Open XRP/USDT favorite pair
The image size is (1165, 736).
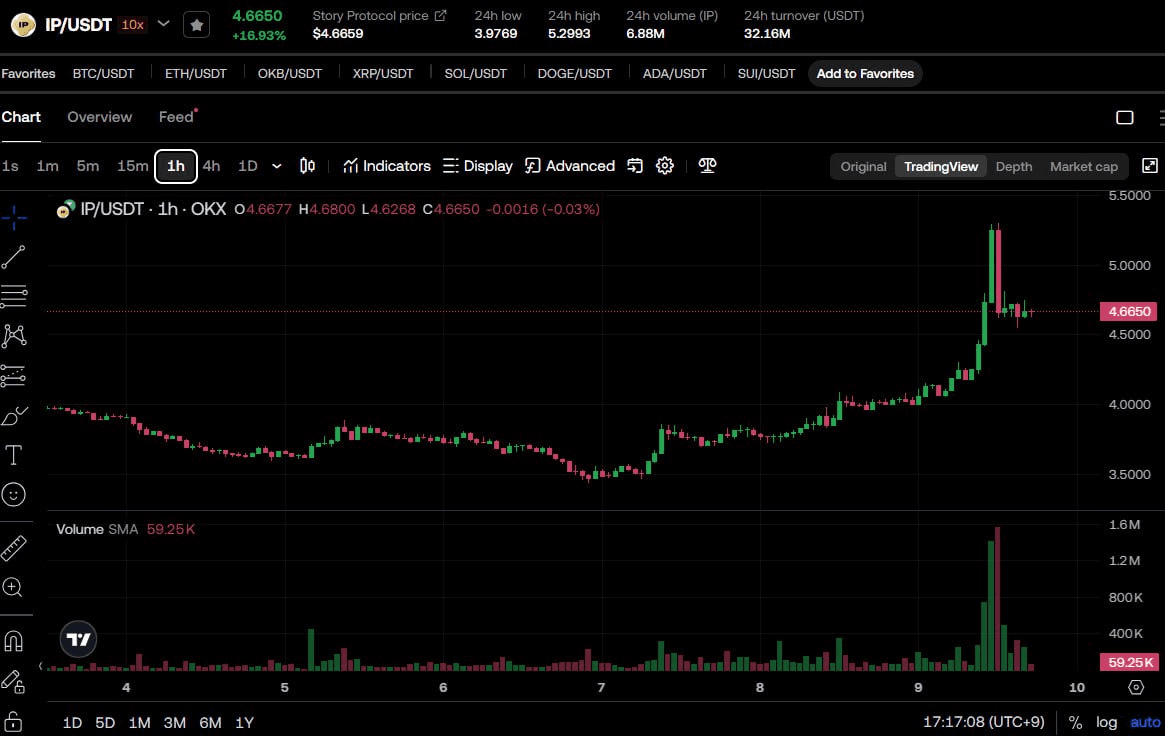click(x=383, y=74)
